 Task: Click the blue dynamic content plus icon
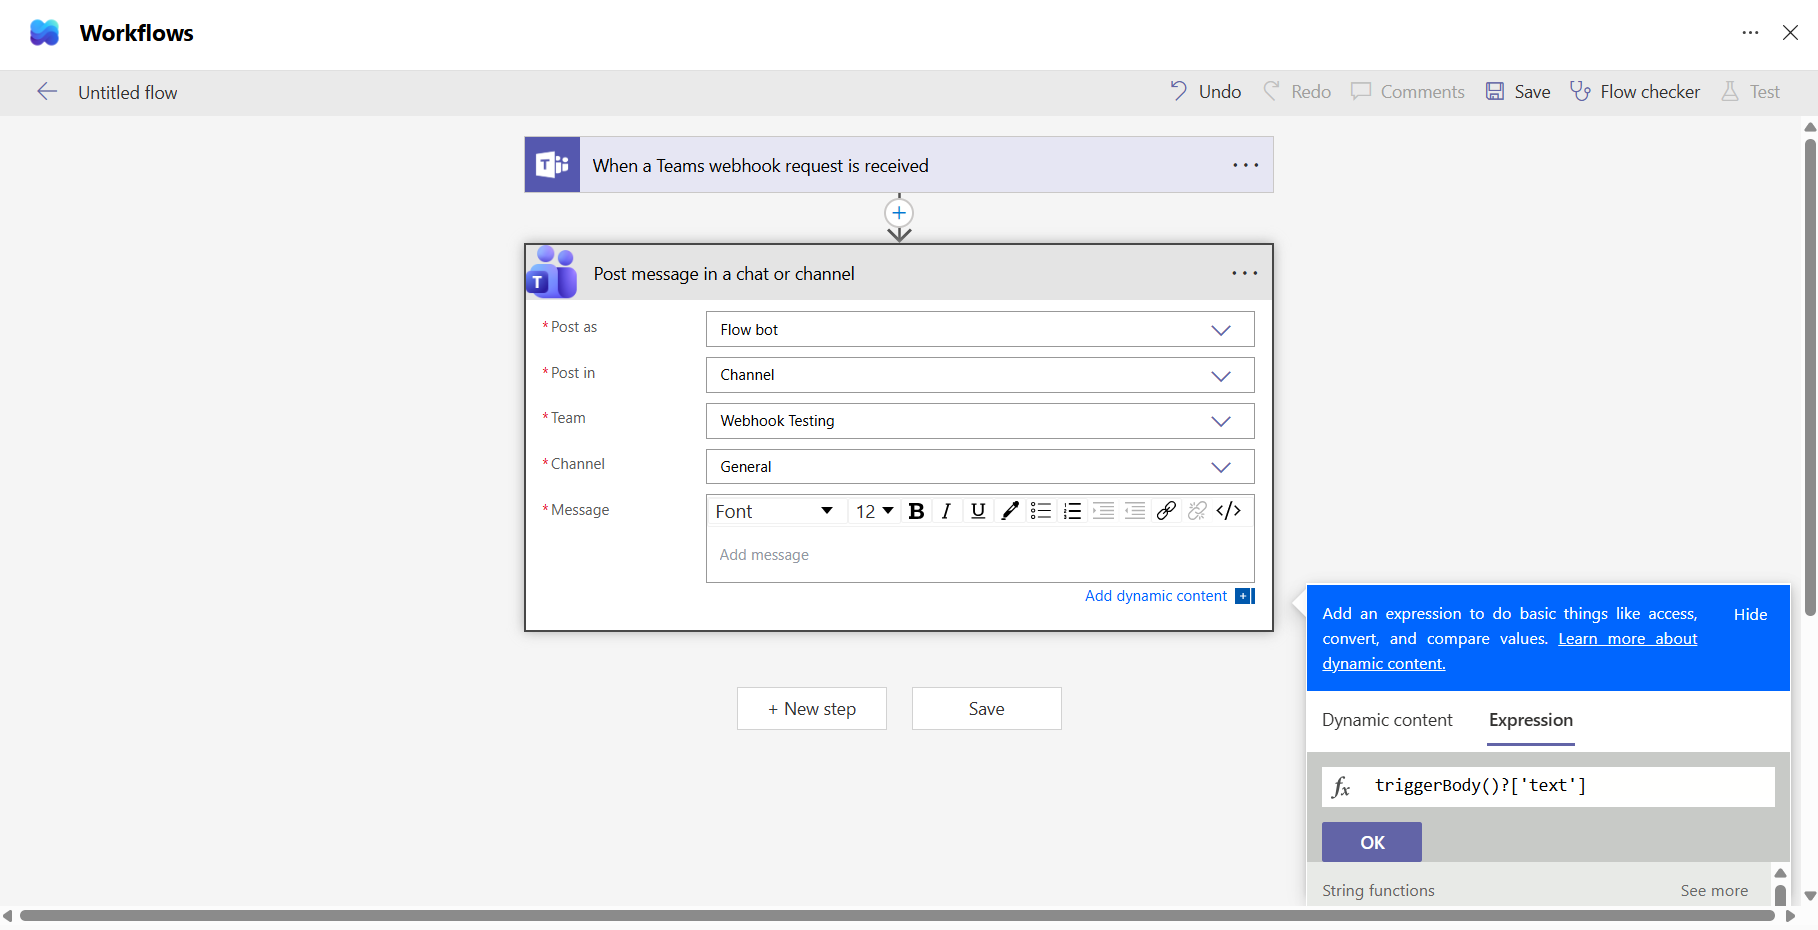1245,596
